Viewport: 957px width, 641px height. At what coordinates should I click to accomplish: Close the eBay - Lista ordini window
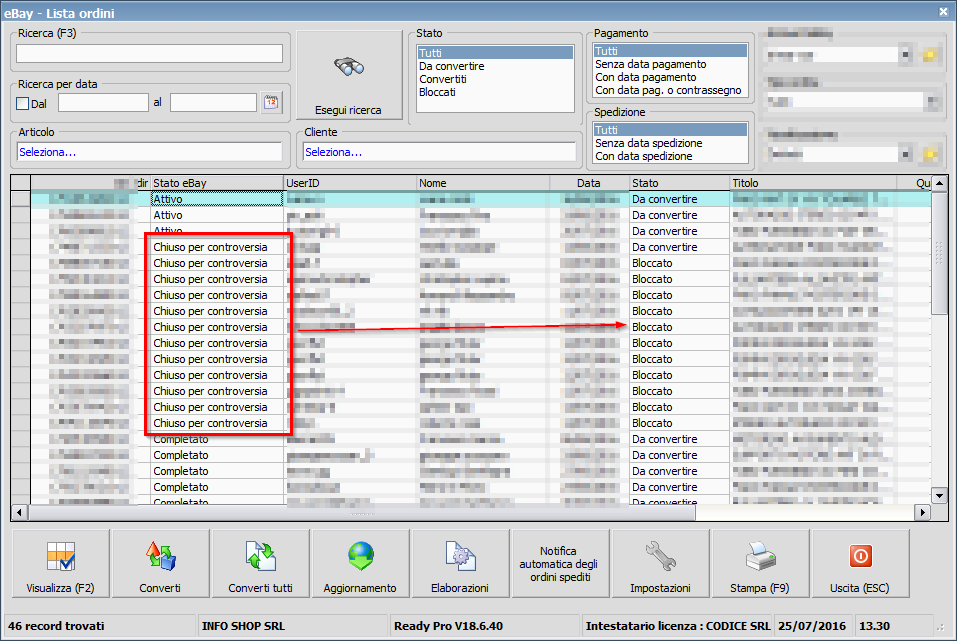(943, 12)
